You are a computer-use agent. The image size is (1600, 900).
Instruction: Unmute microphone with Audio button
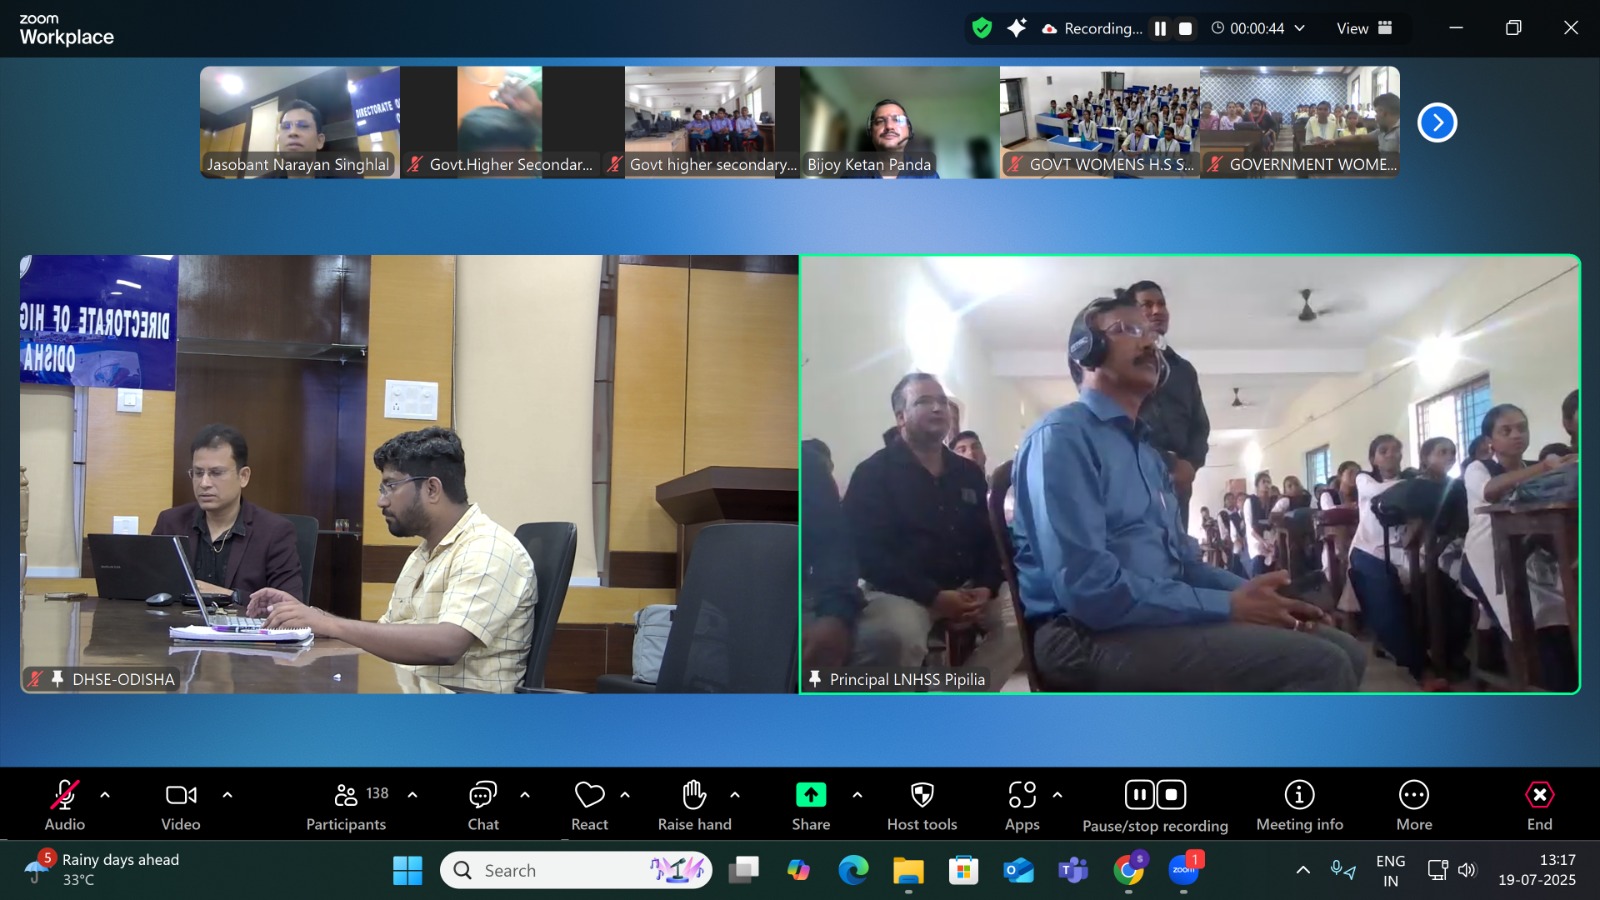65,805
